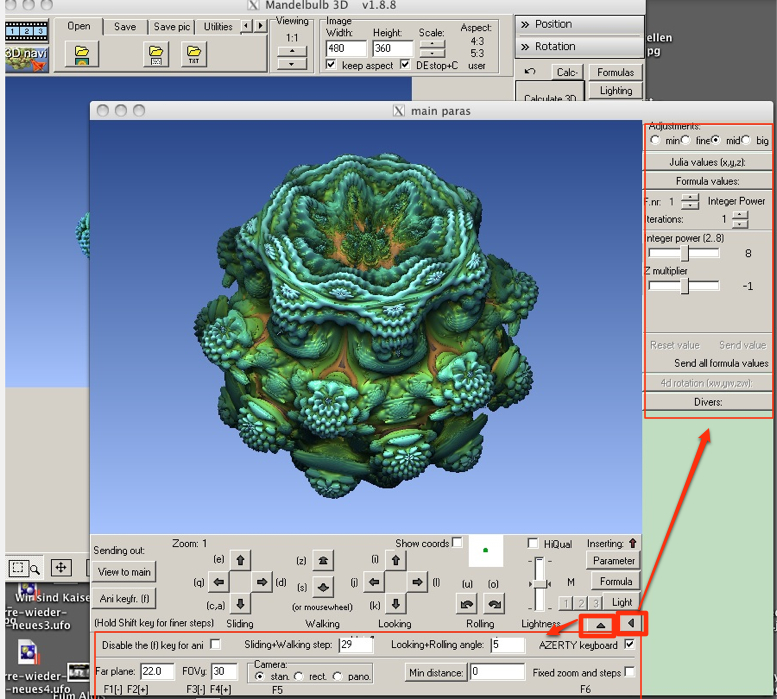Click the roll clockwise (o) button
This screenshot has width=777, height=699.
click(x=494, y=603)
